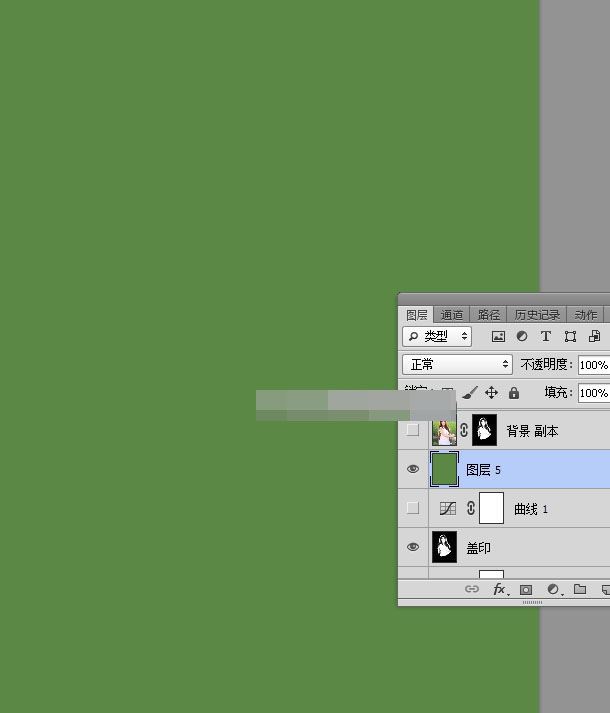Switch to the 路径 paths tab

[x=488, y=315]
